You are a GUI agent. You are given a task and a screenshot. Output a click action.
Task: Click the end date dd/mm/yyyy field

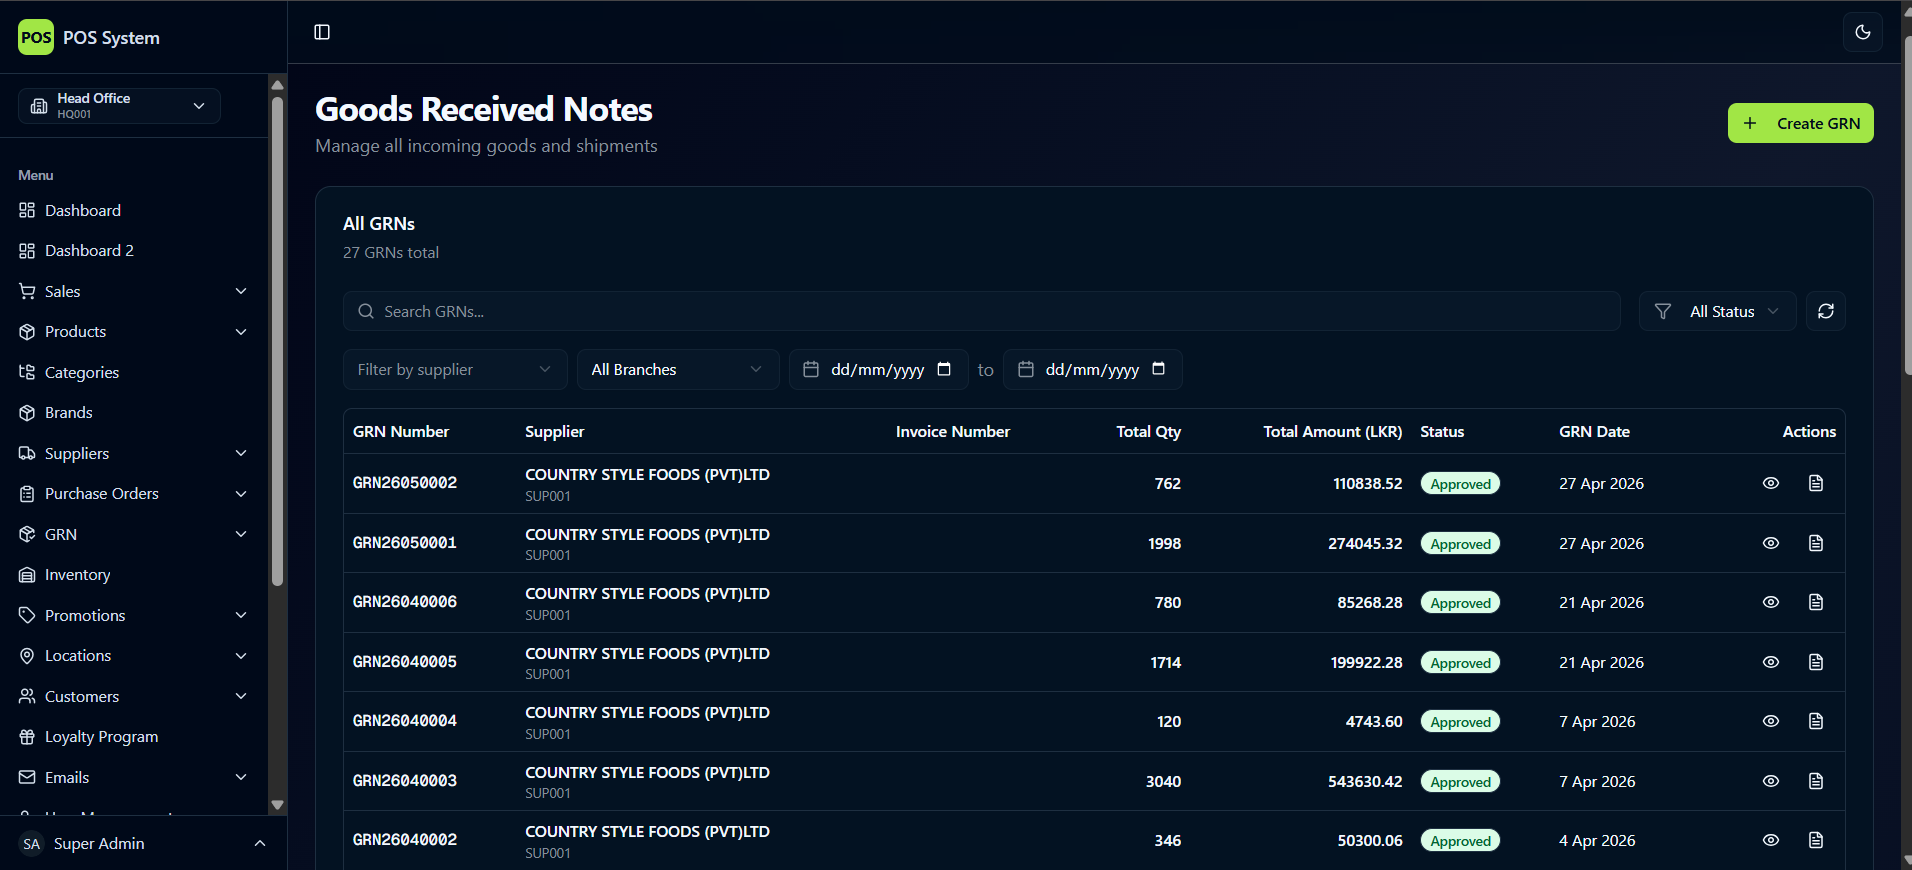[1092, 369]
